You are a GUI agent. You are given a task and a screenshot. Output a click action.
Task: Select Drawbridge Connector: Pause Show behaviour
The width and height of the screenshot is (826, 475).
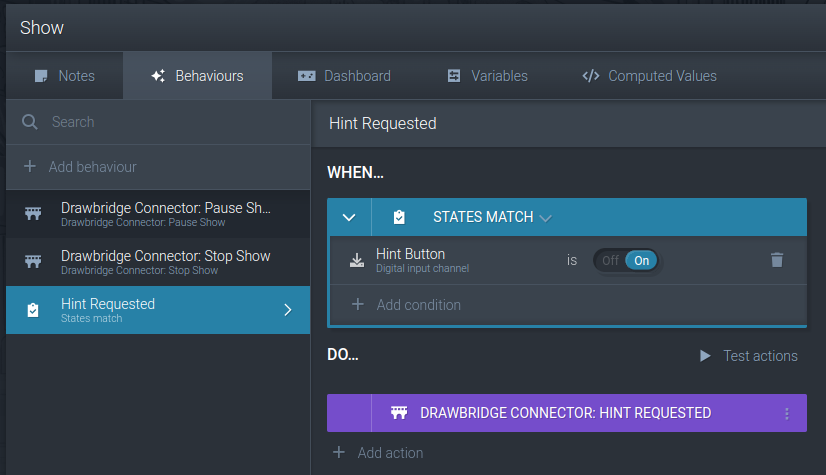pos(158,214)
